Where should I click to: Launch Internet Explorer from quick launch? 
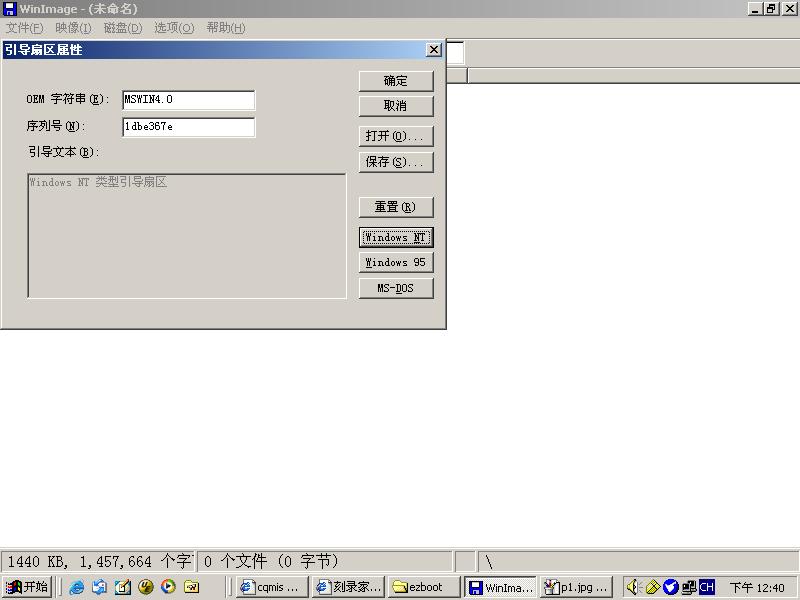77,587
